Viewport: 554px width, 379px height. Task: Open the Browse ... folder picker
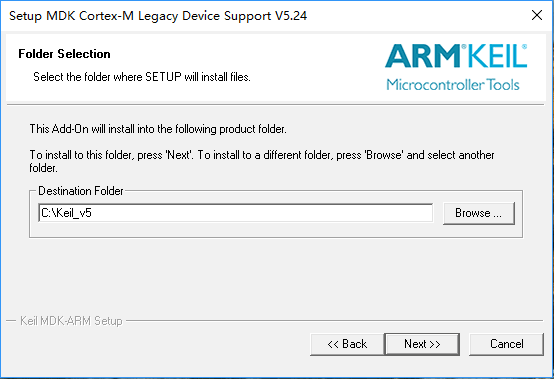[479, 213]
